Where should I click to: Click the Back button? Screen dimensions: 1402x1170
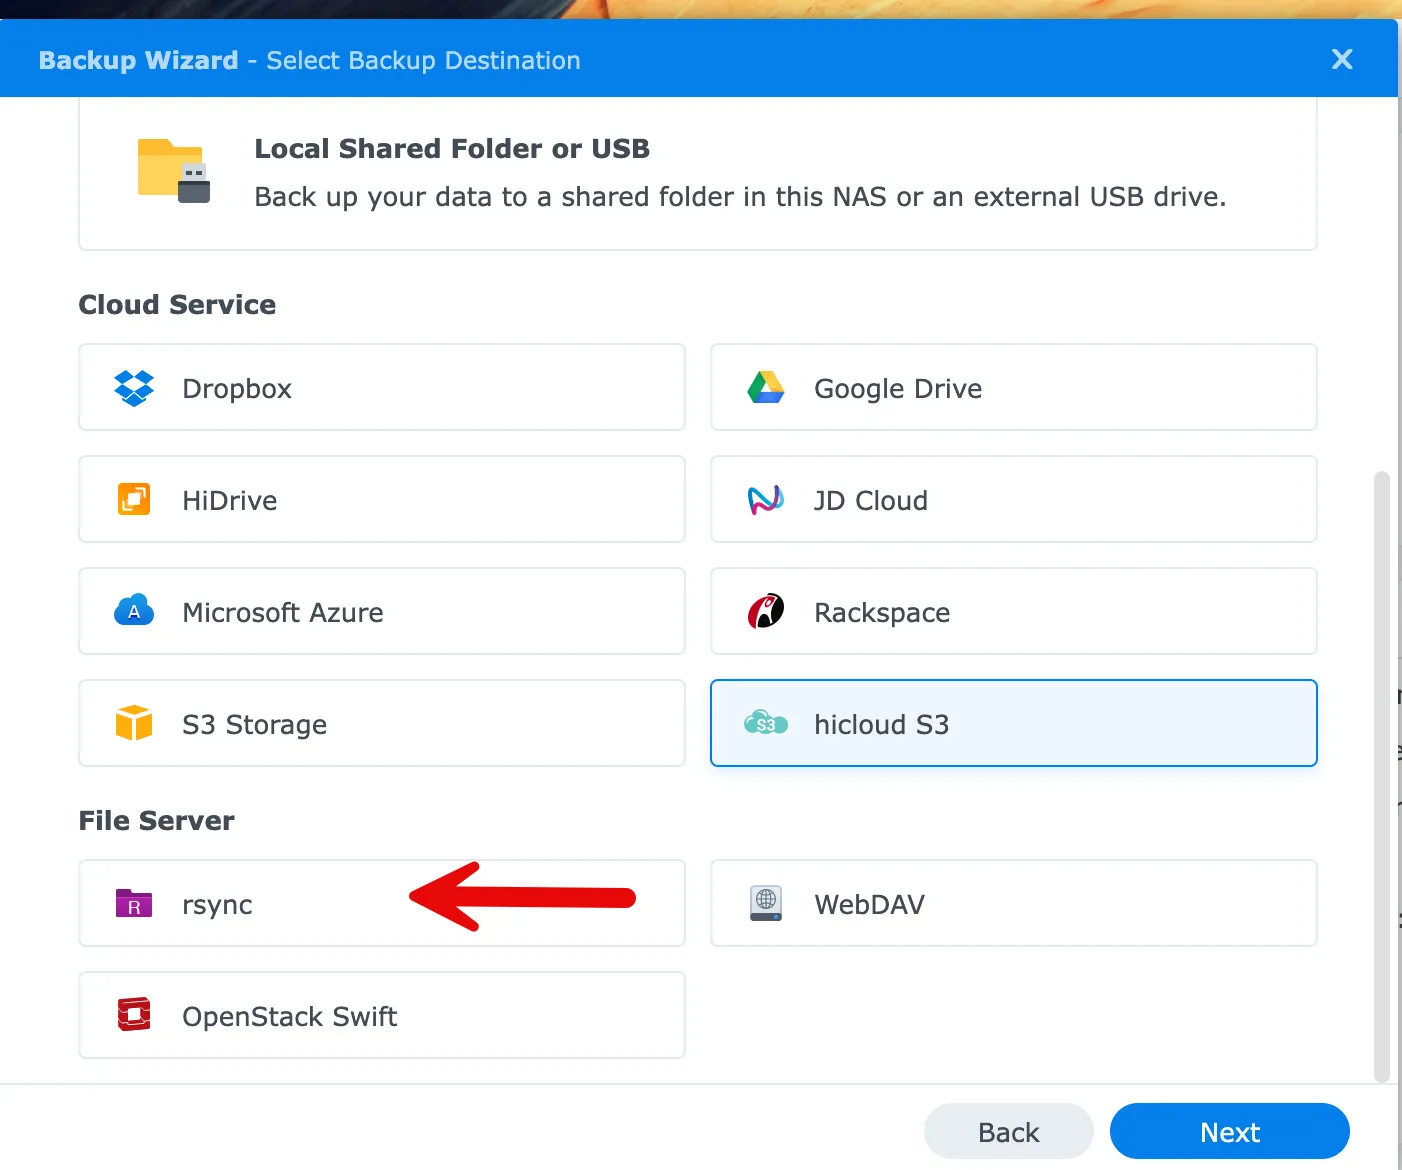(1008, 1131)
